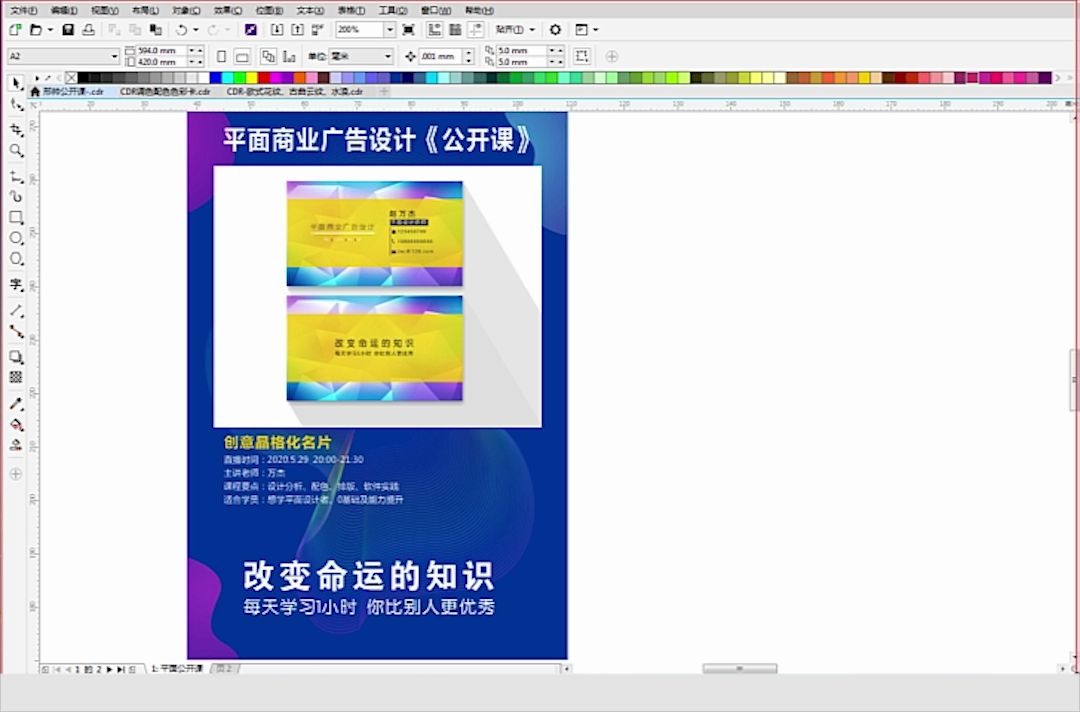Screen dimensions: 1080x712
Task: Toggle portrait page orientation
Action: point(221,56)
